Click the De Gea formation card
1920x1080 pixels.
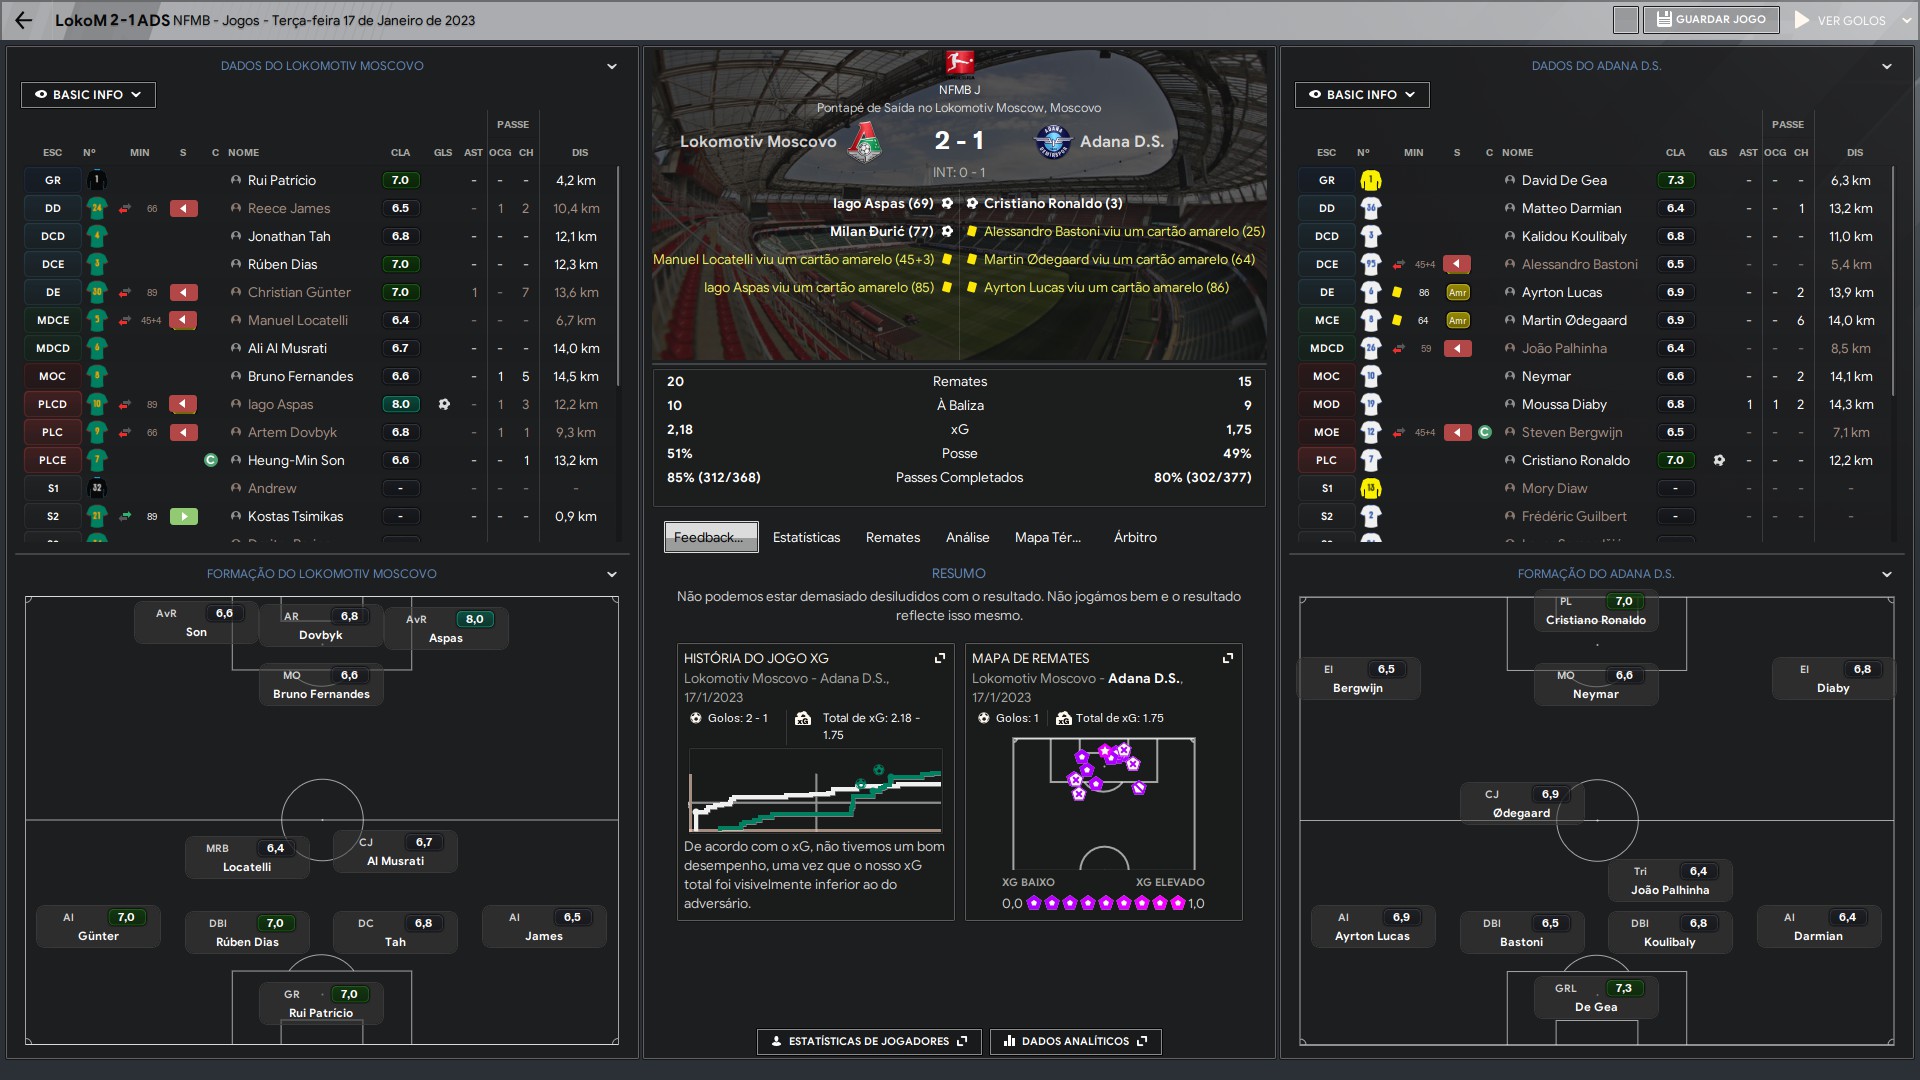pyautogui.click(x=1596, y=997)
